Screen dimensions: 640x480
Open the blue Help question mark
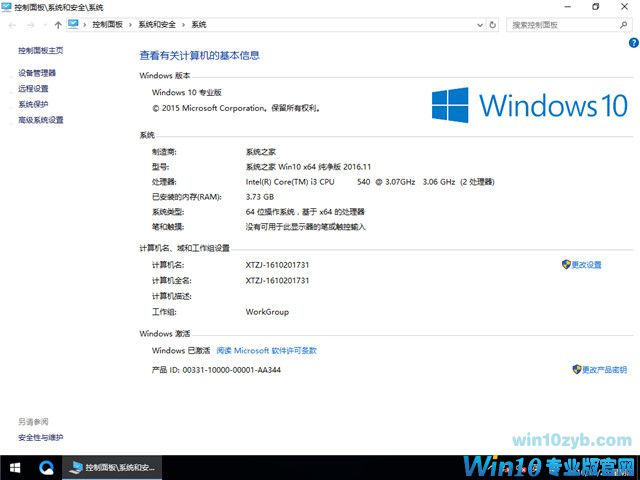coord(633,42)
